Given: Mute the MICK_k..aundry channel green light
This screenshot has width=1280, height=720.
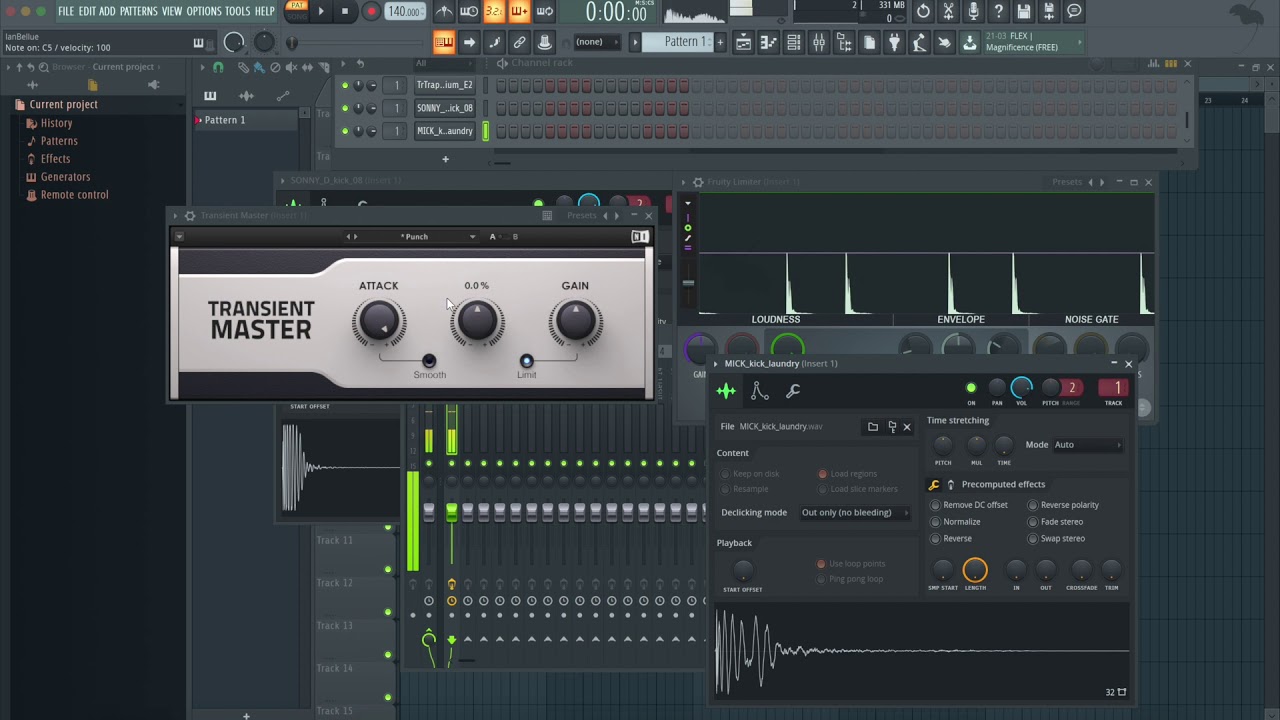Looking at the screenshot, I should click(345, 131).
